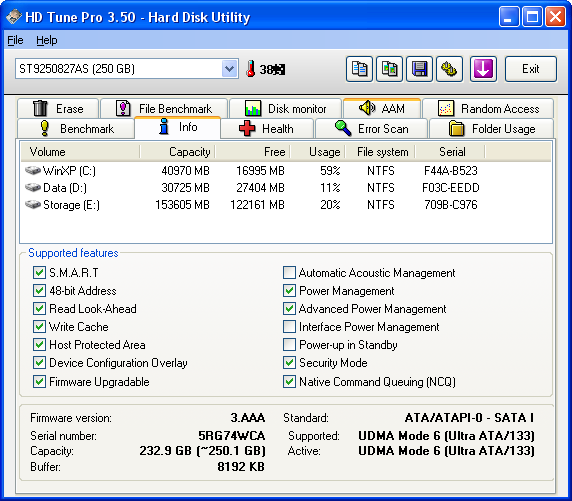Open options with the yellow tools icon
Screen dimensions: 572x501
point(449,69)
